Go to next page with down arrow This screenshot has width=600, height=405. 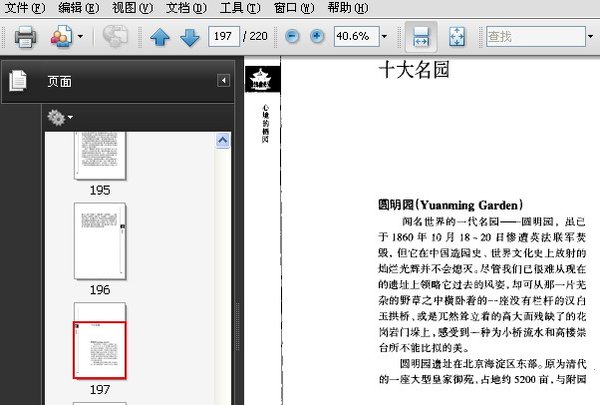[190, 37]
